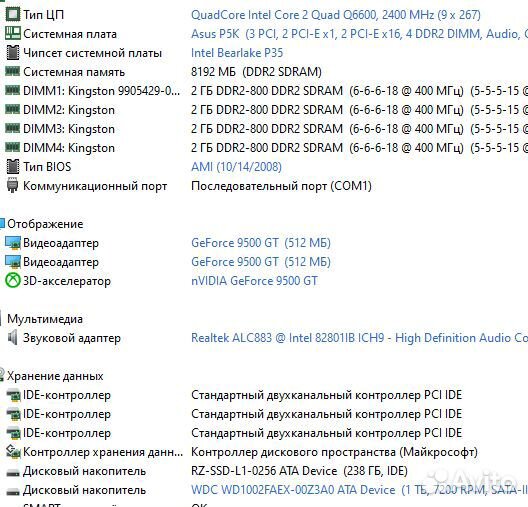528x507 pixels.
Task: Open the Realtek ALC883 audio adapter link
Action: click(359, 338)
